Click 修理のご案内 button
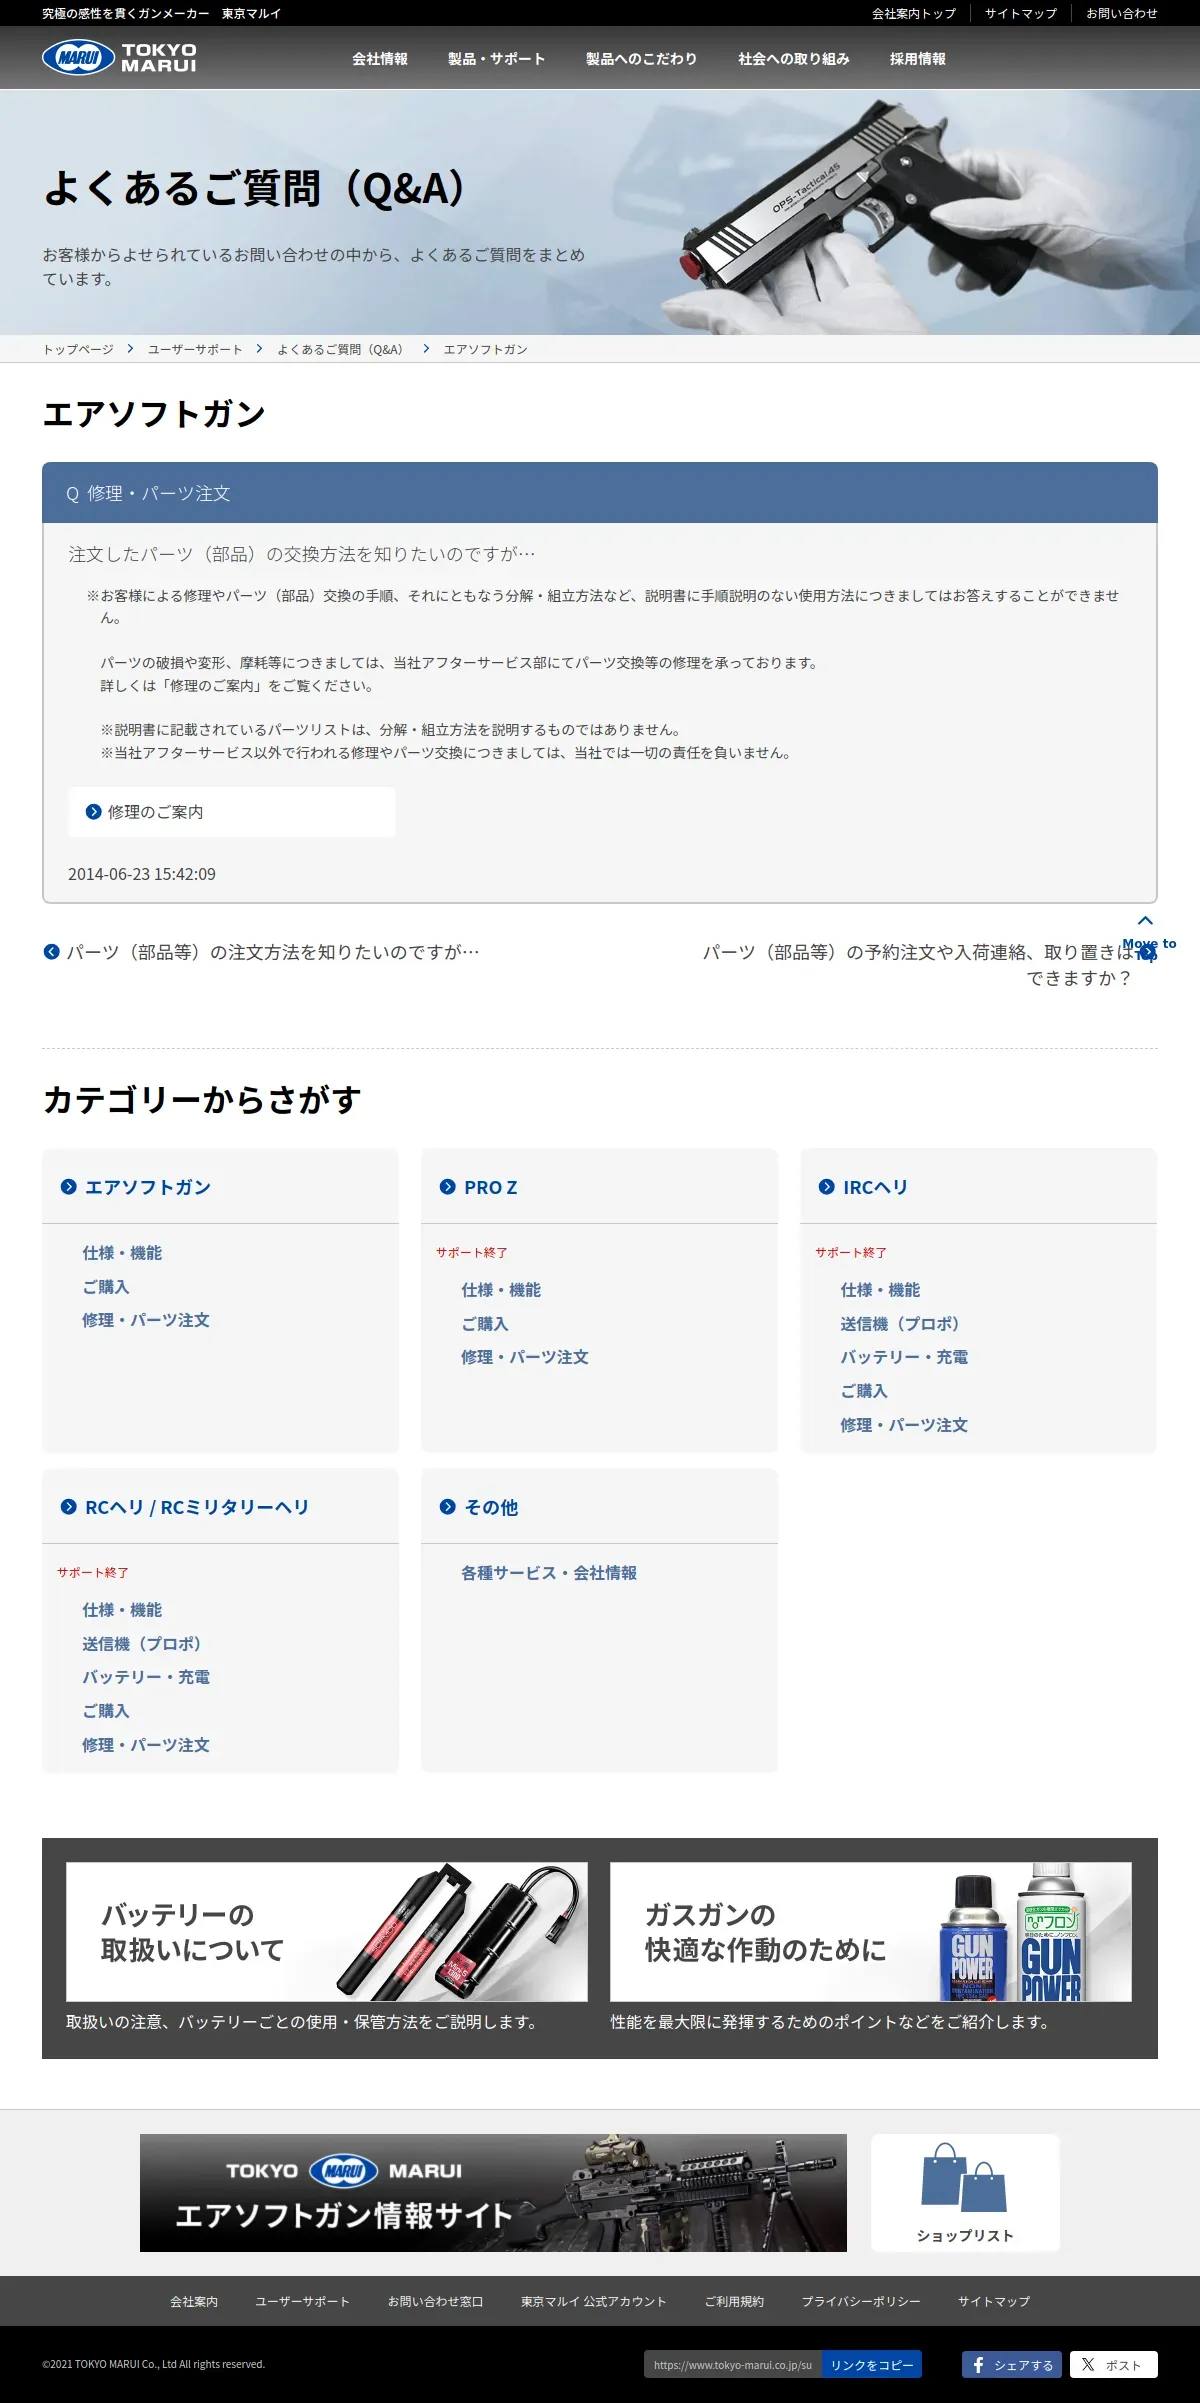The width and height of the screenshot is (1200, 2403). [x=231, y=812]
